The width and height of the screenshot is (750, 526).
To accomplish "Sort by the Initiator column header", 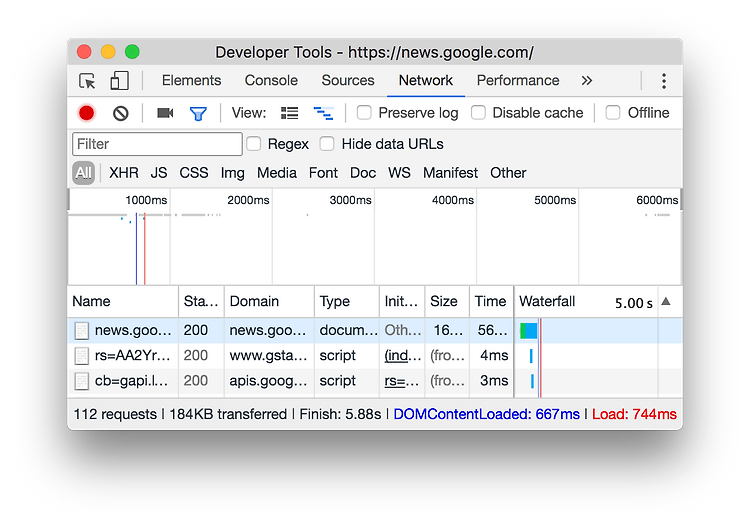I will click(x=402, y=301).
